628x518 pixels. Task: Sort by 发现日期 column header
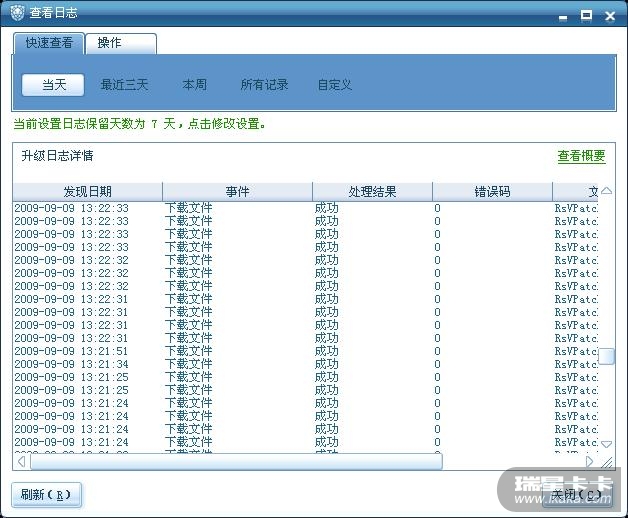87,191
